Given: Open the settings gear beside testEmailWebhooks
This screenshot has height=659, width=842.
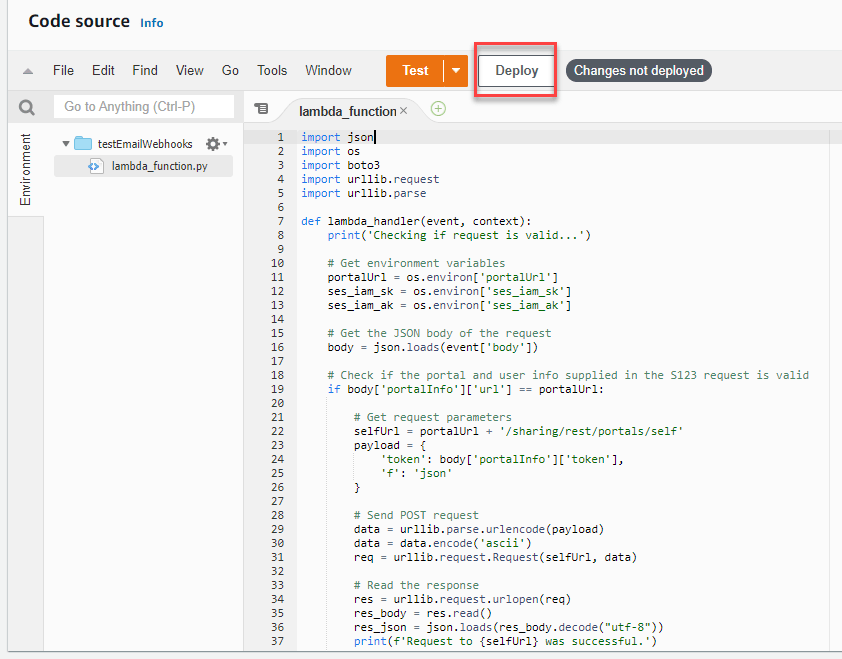Looking at the screenshot, I should pos(212,143).
